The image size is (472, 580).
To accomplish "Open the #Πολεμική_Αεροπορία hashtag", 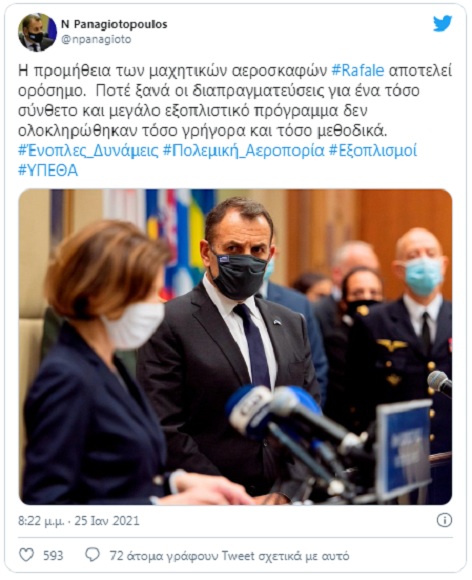I will click(244, 151).
